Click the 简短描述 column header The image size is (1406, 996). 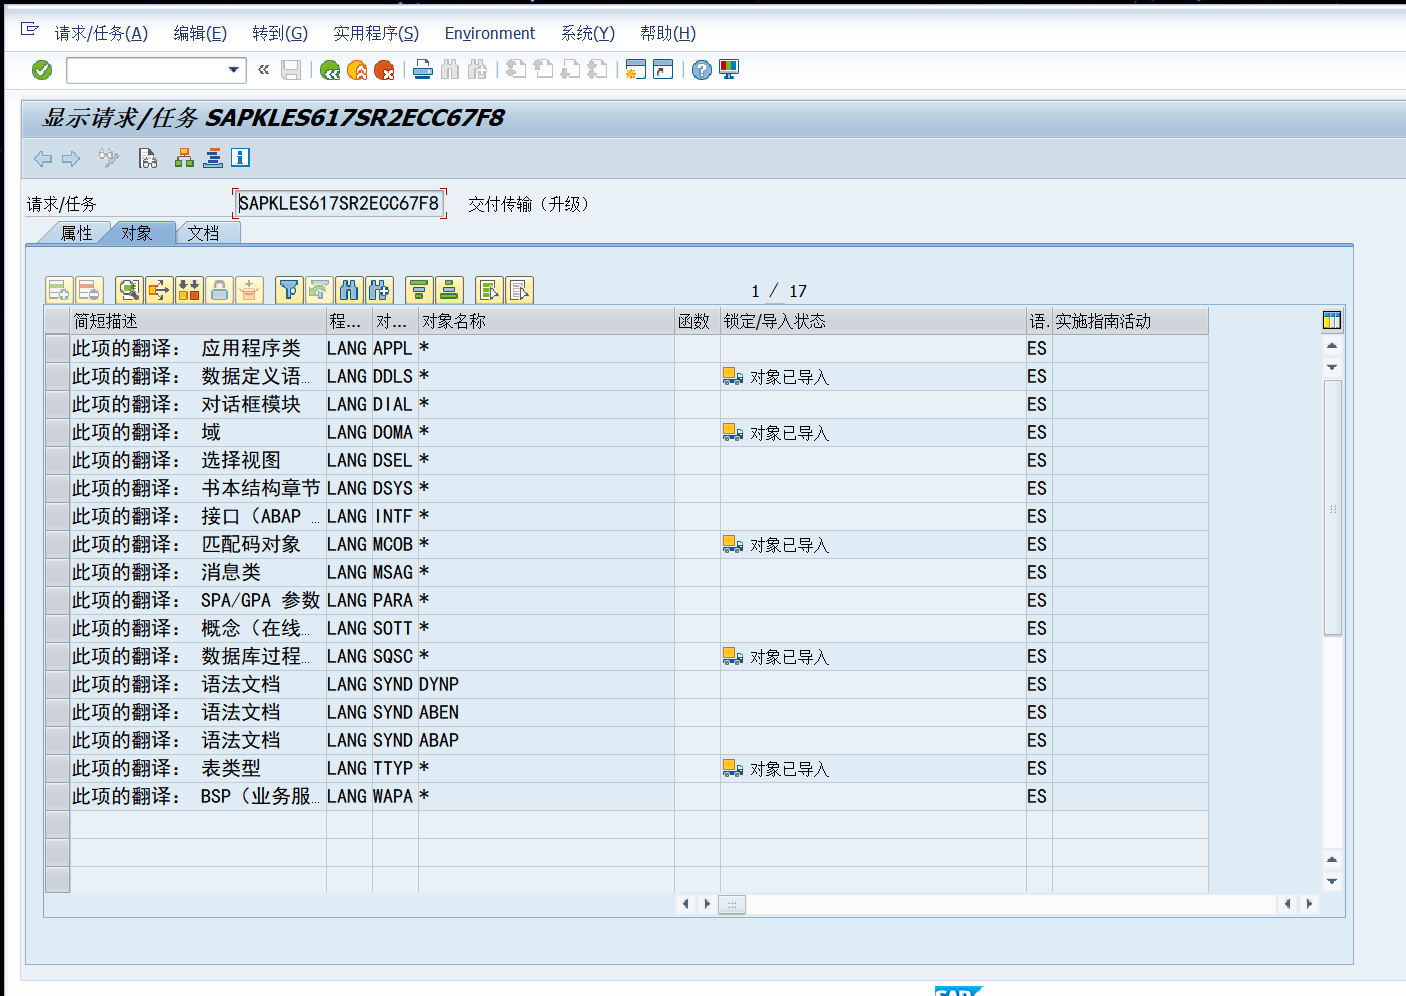pos(198,321)
